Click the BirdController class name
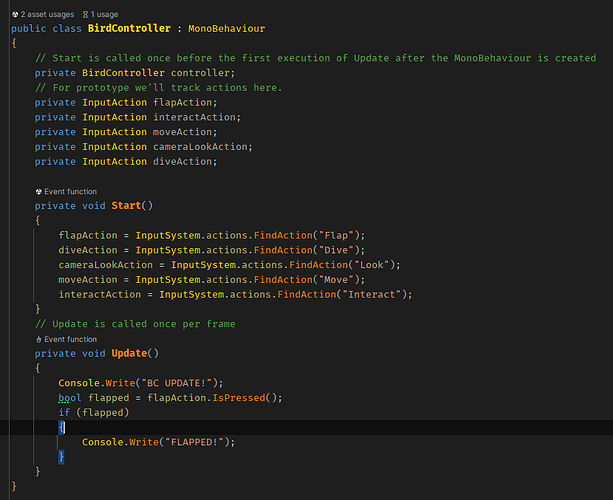This screenshot has height=500, width=613. (129, 28)
